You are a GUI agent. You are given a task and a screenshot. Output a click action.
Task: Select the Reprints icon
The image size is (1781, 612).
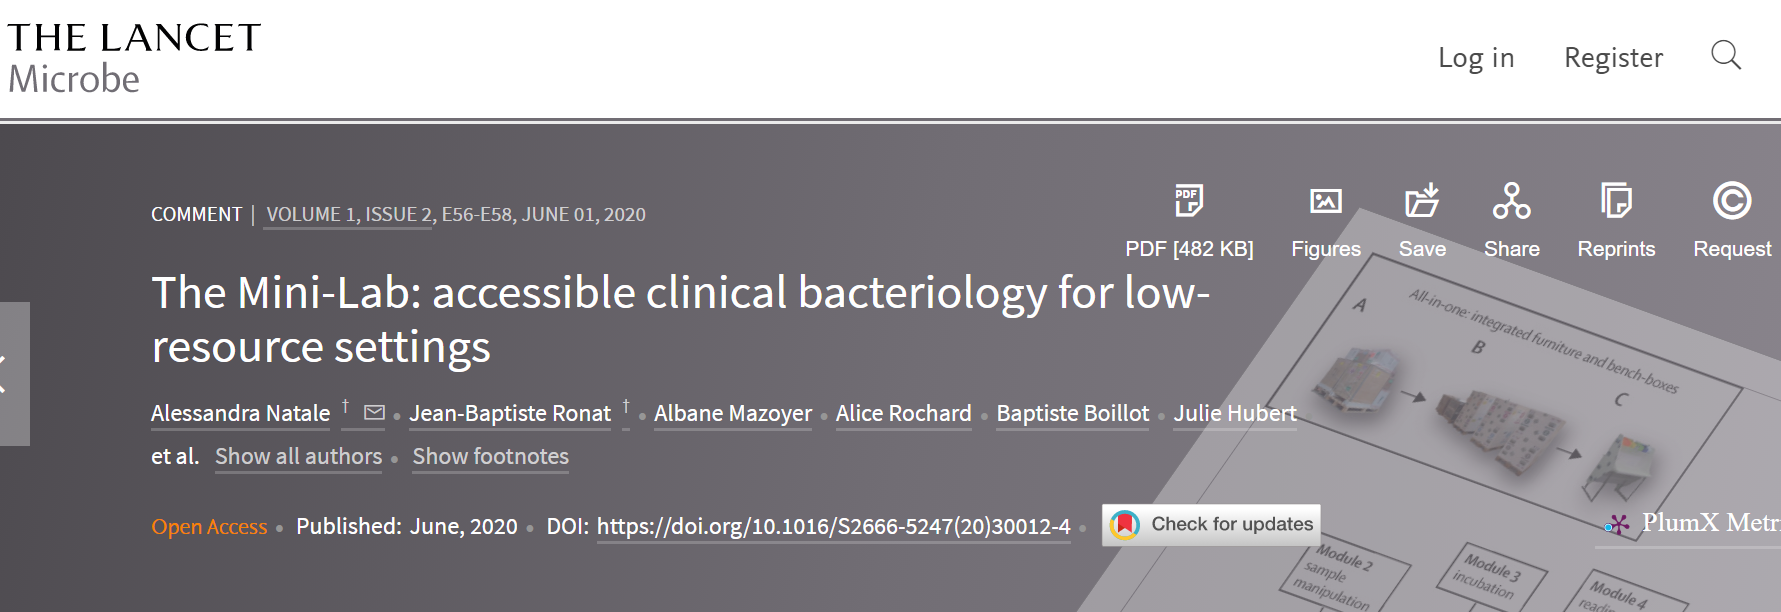pos(1616,200)
